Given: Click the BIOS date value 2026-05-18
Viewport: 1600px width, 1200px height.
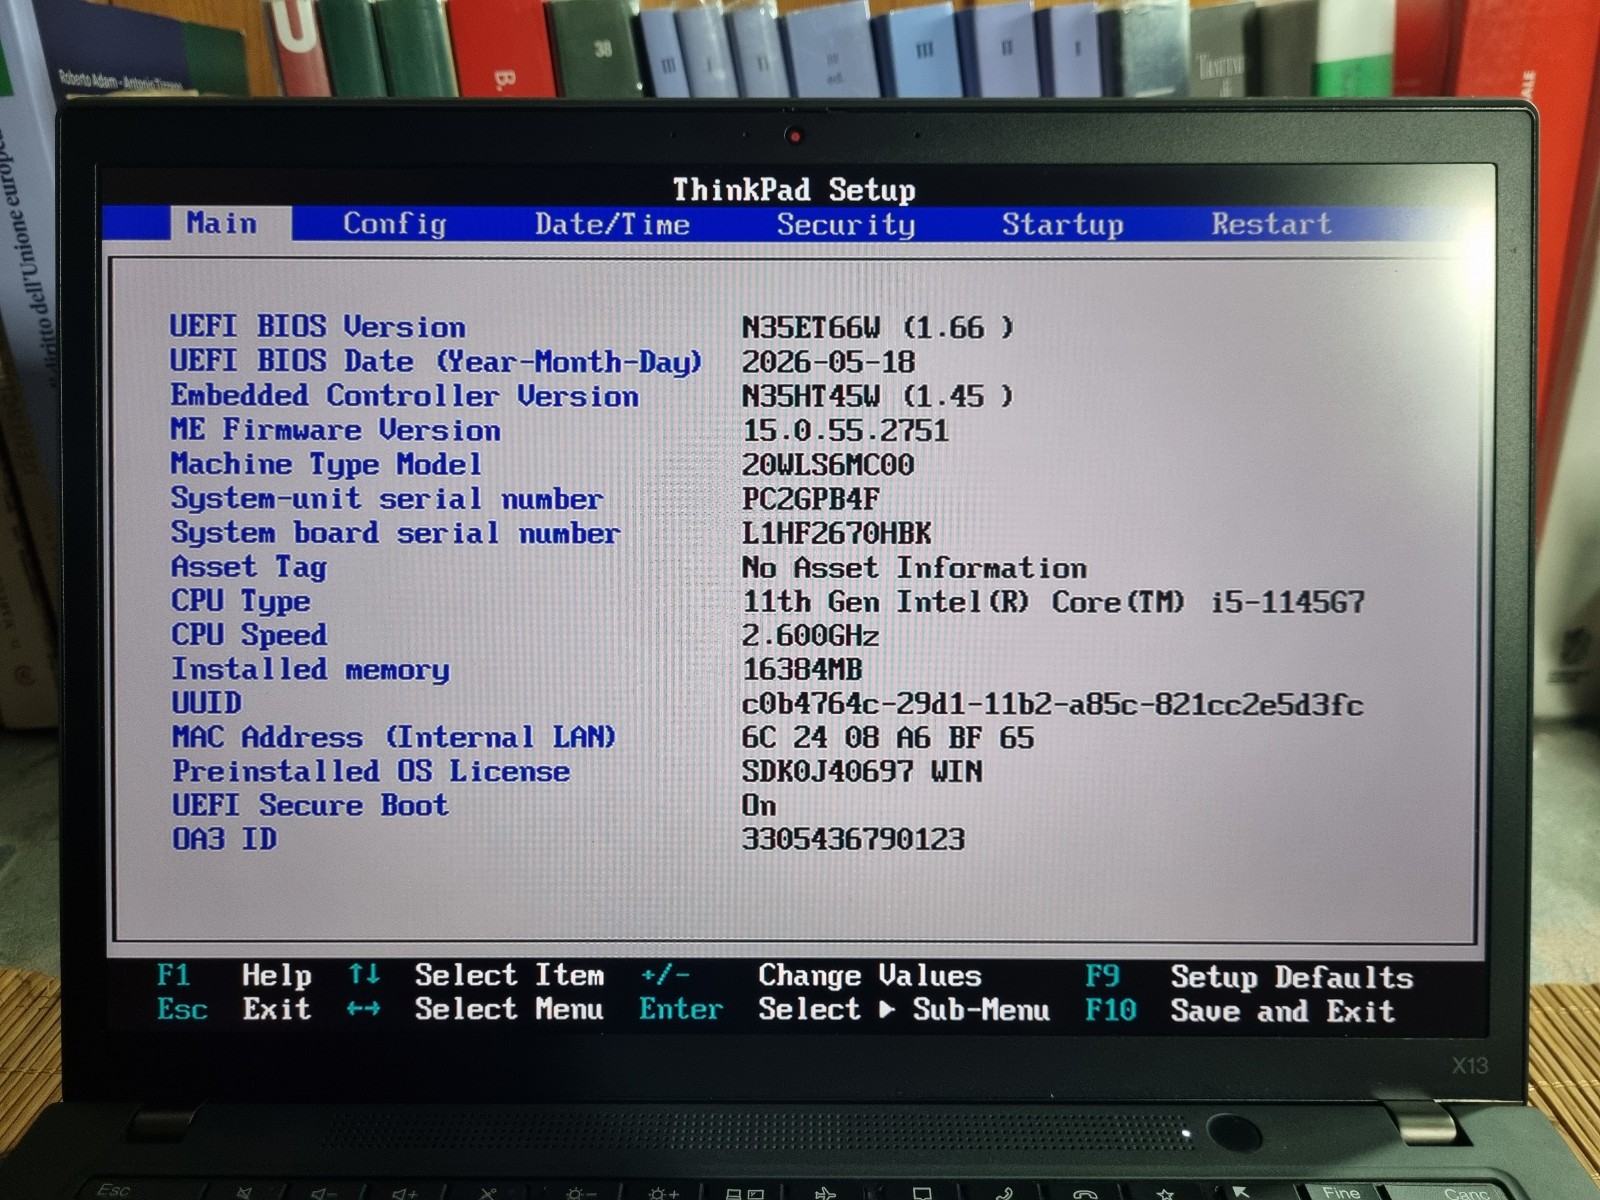Looking at the screenshot, I should (x=828, y=362).
